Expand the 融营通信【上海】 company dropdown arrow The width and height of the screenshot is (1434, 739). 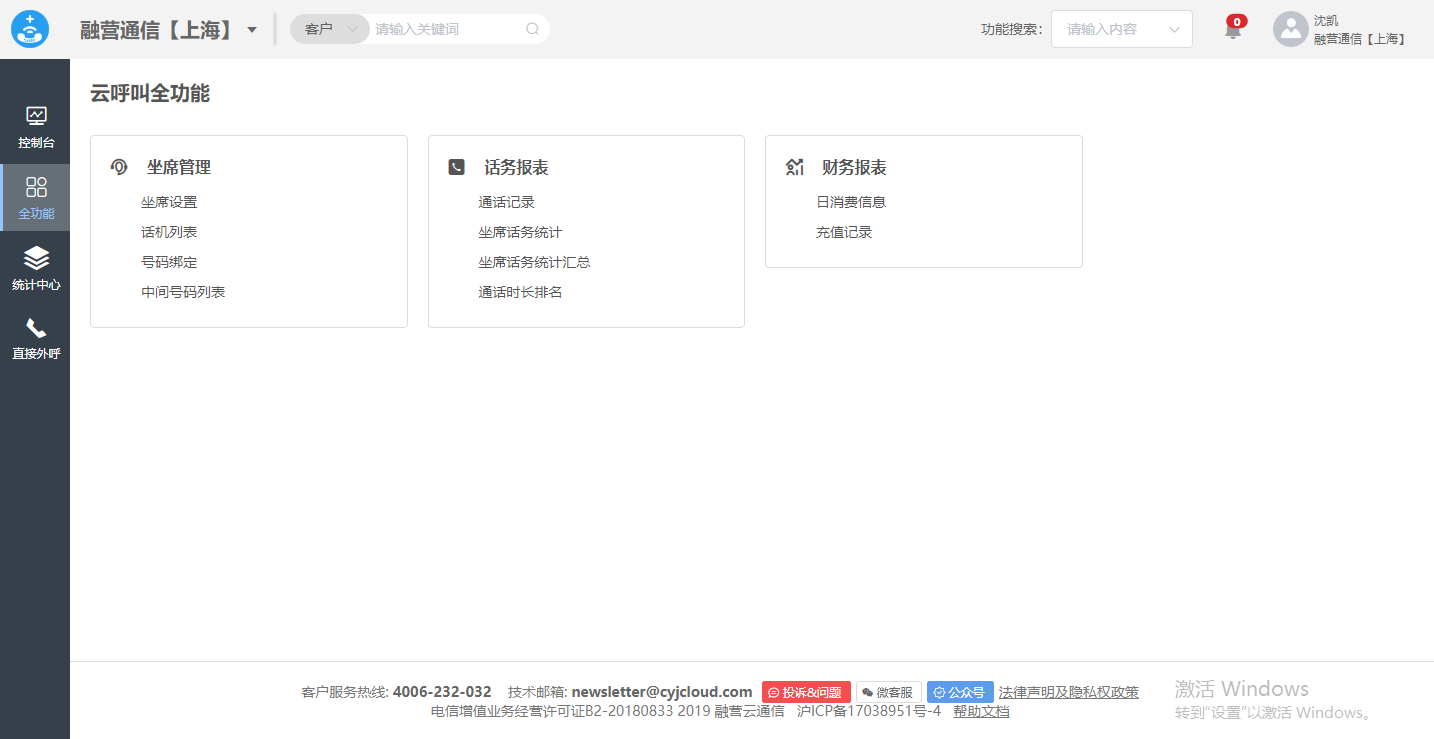[x=252, y=30]
